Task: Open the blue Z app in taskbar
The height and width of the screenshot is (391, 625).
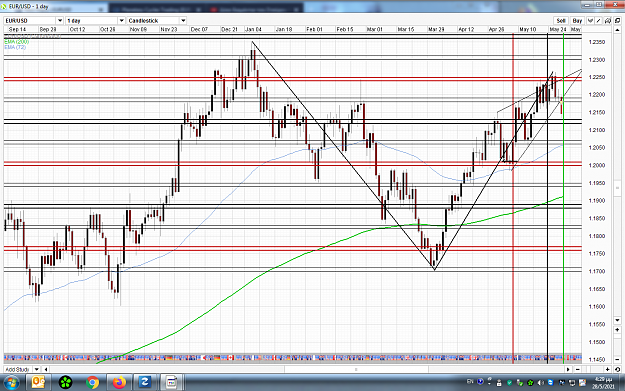Action: (x=144, y=383)
